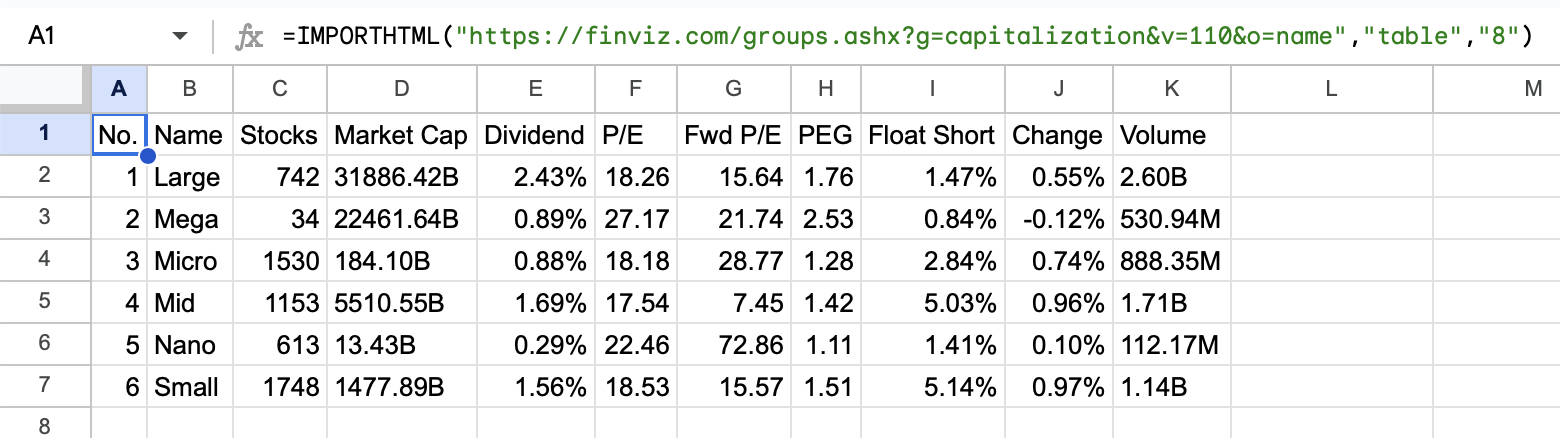Select column A header
This screenshot has height=438, width=1560.
tap(119, 89)
